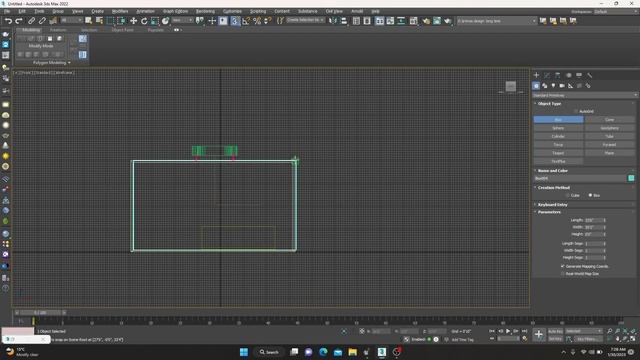Click the Mirror tool icon

pos(333,21)
